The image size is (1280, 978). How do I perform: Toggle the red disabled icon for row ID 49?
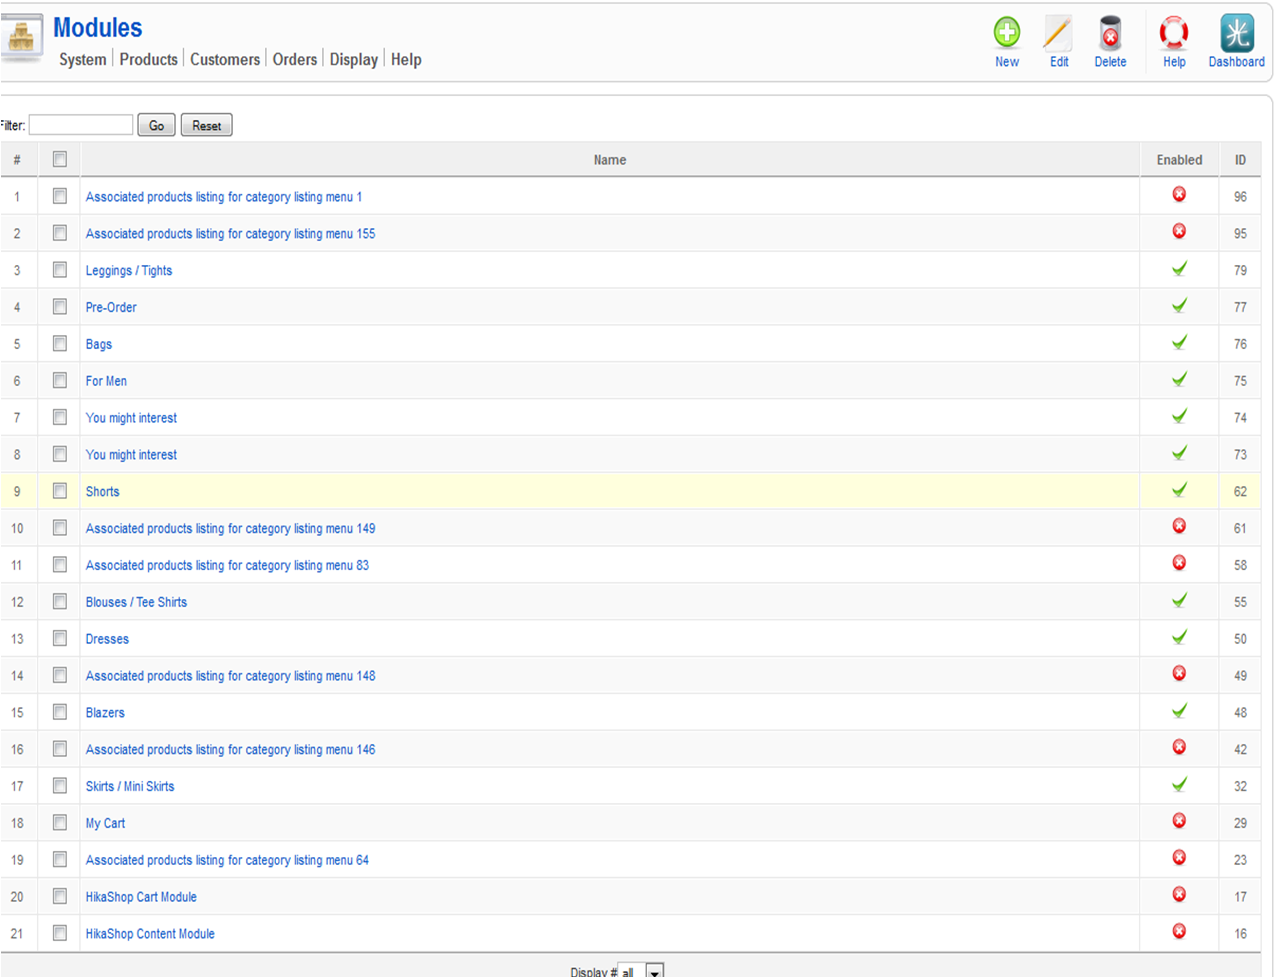pos(1179,673)
